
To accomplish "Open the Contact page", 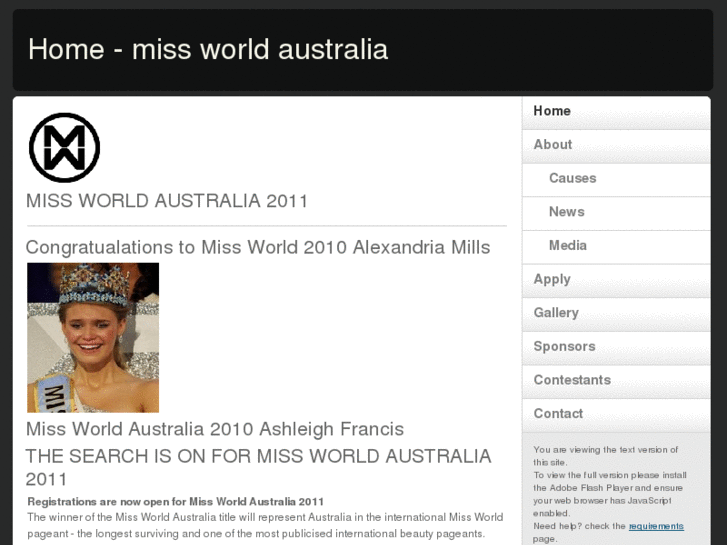I will click(x=616, y=416).
